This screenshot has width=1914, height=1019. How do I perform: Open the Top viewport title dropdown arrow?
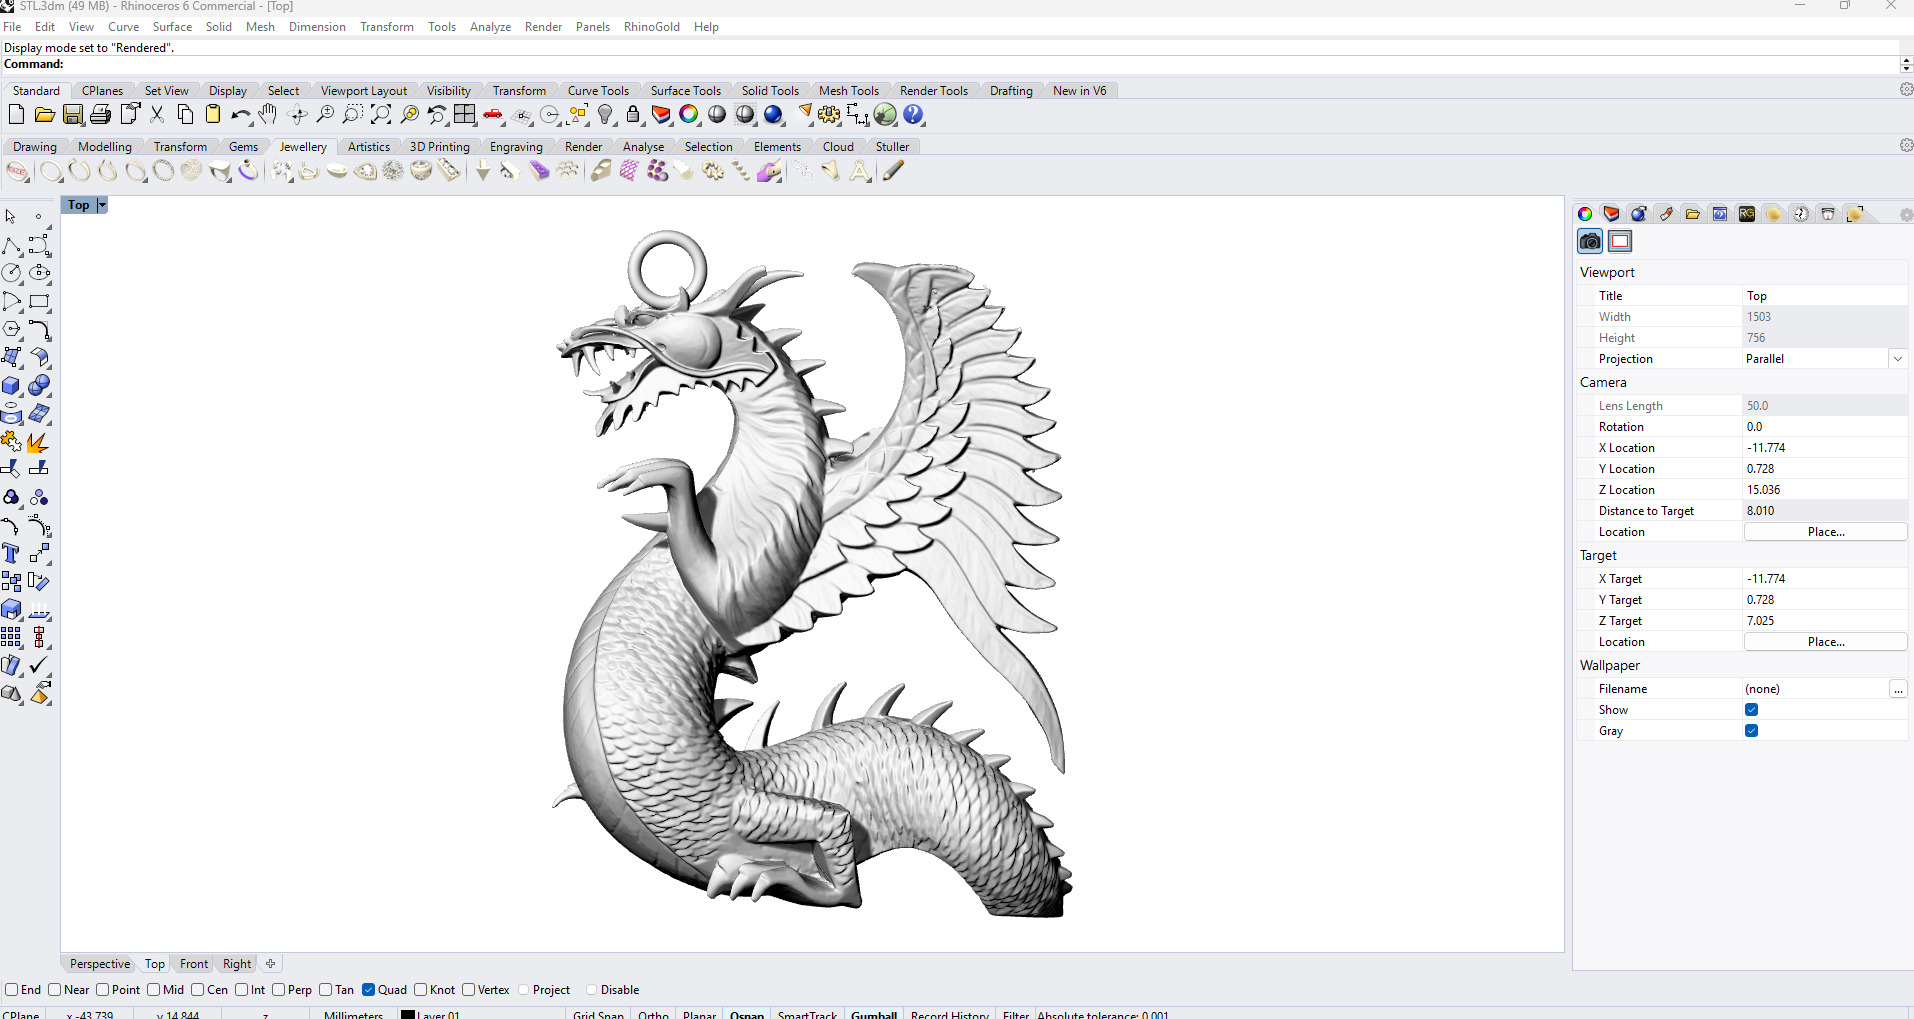102,205
